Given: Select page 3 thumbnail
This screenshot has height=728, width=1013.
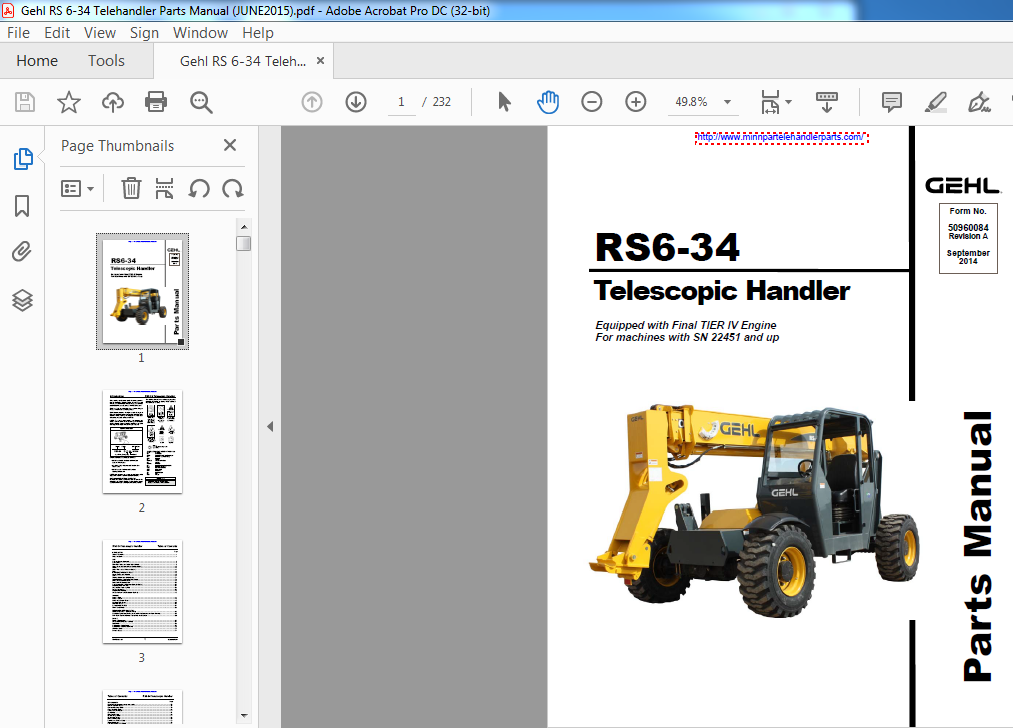Looking at the screenshot, I should pos(142,592).
